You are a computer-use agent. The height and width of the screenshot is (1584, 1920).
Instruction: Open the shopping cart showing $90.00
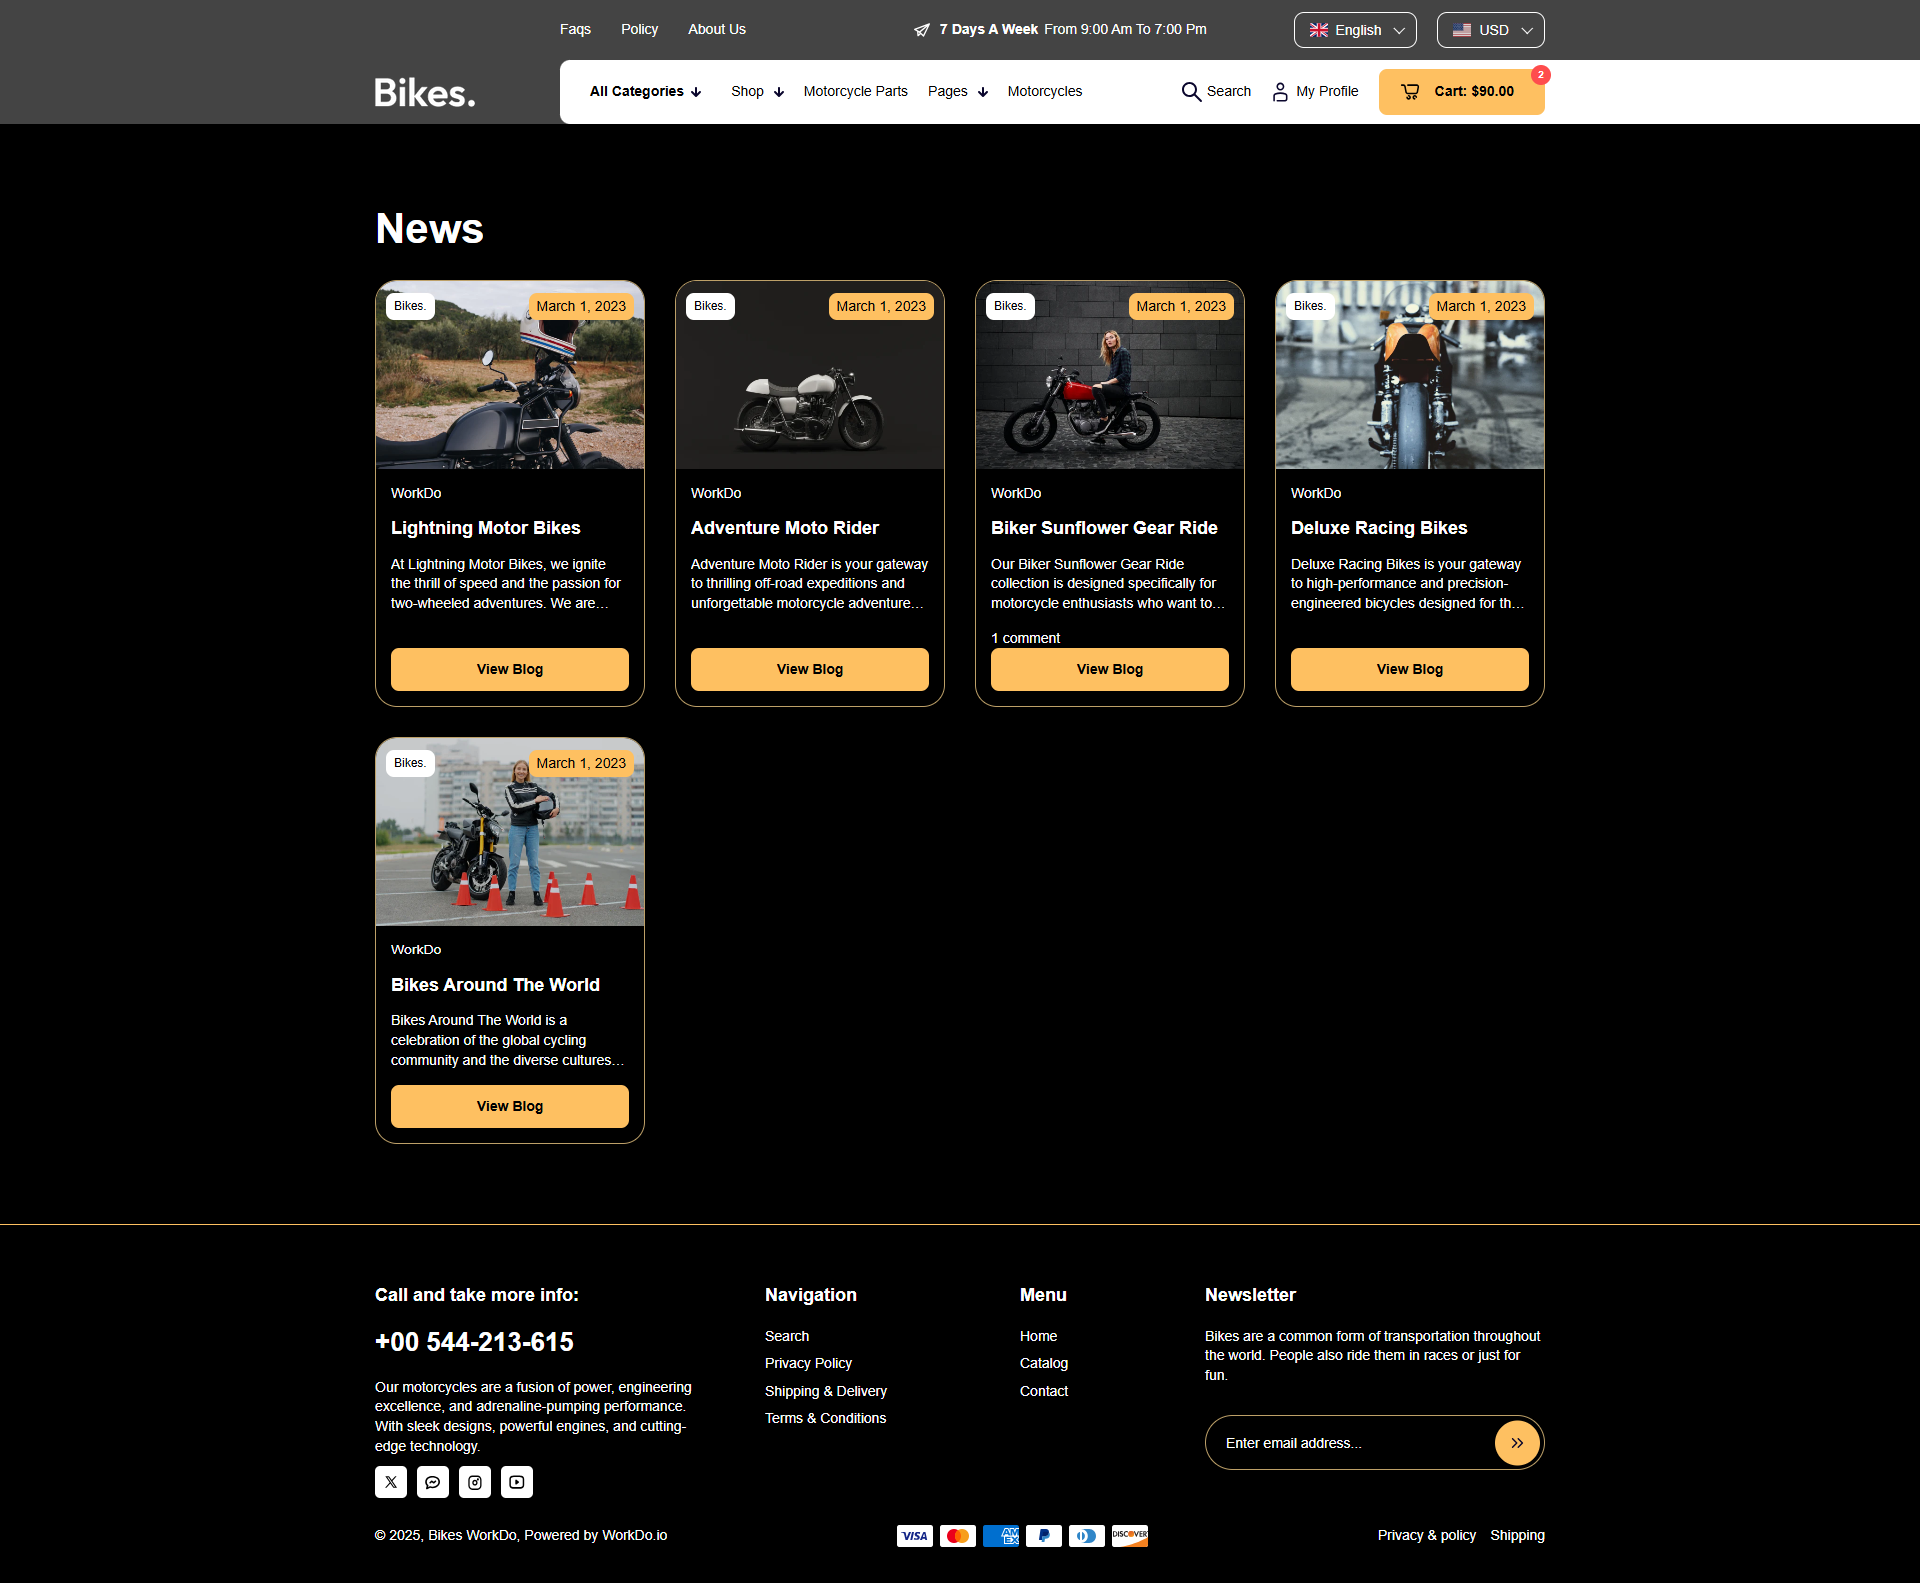click(x=1461, y=91)
